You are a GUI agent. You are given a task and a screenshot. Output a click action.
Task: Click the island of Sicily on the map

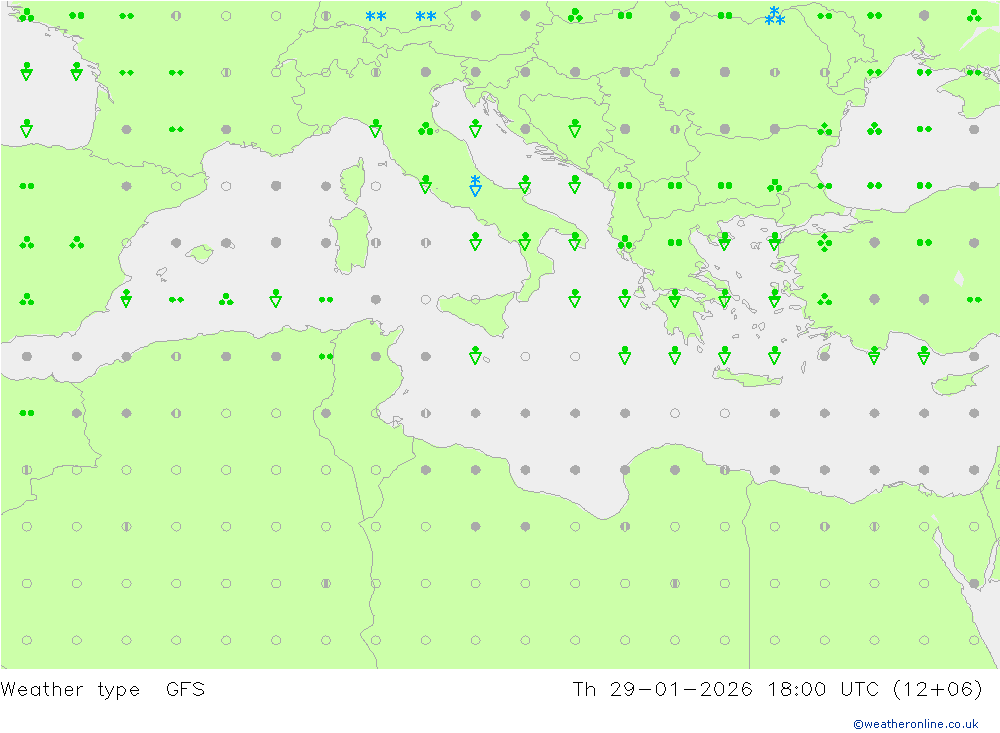477,313
